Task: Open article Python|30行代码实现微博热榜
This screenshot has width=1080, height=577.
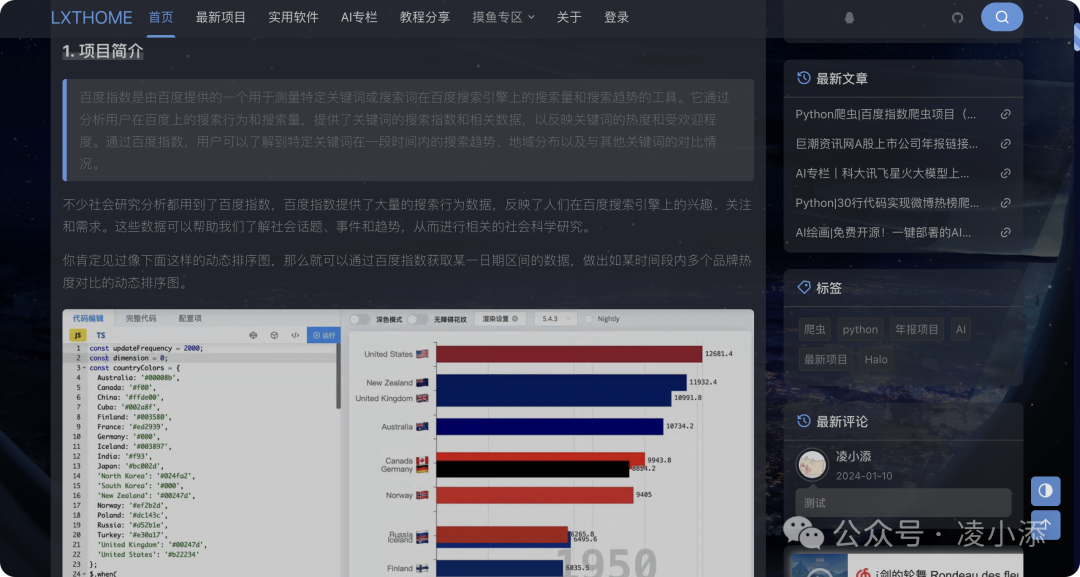Action: point(887,203)
